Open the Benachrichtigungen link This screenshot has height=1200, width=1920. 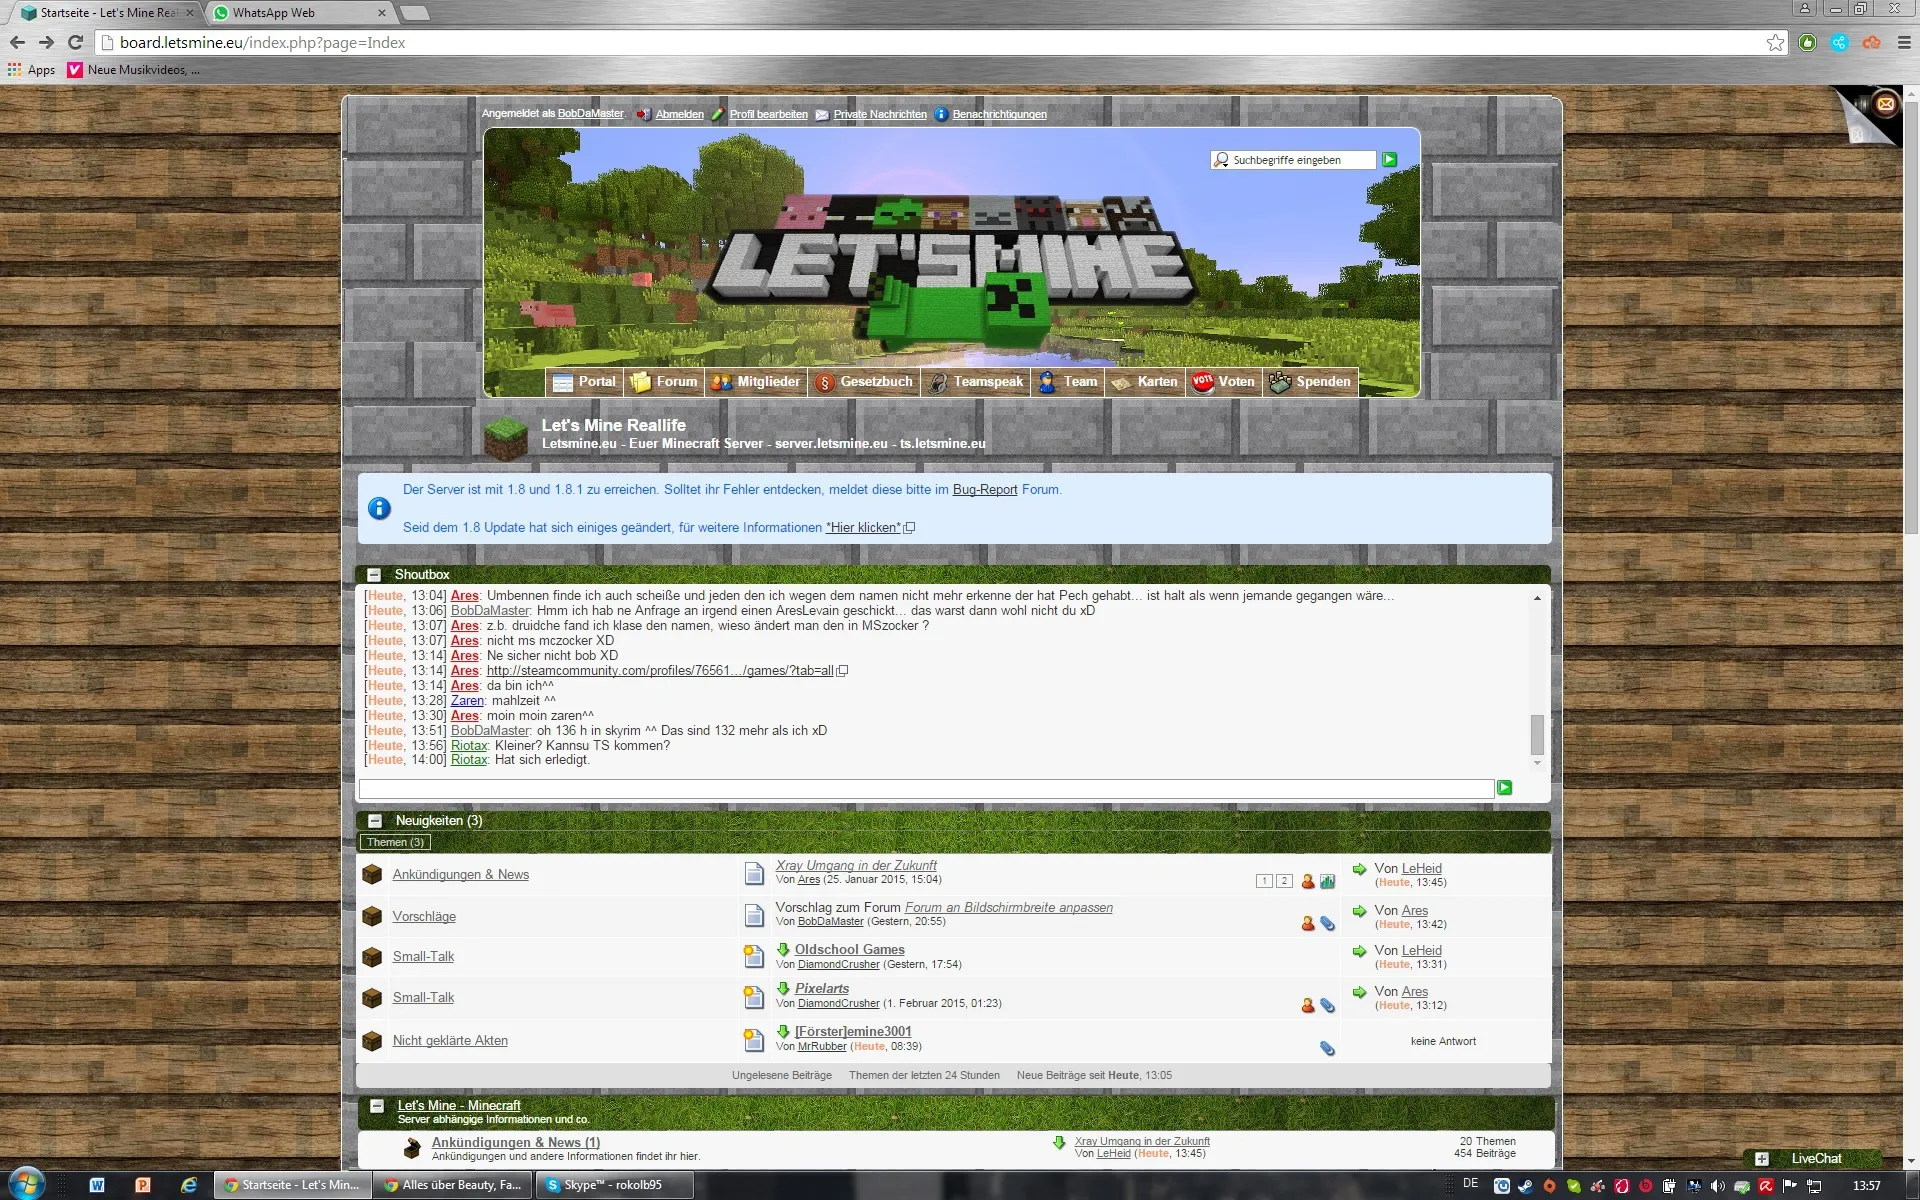coord(1000,114)
